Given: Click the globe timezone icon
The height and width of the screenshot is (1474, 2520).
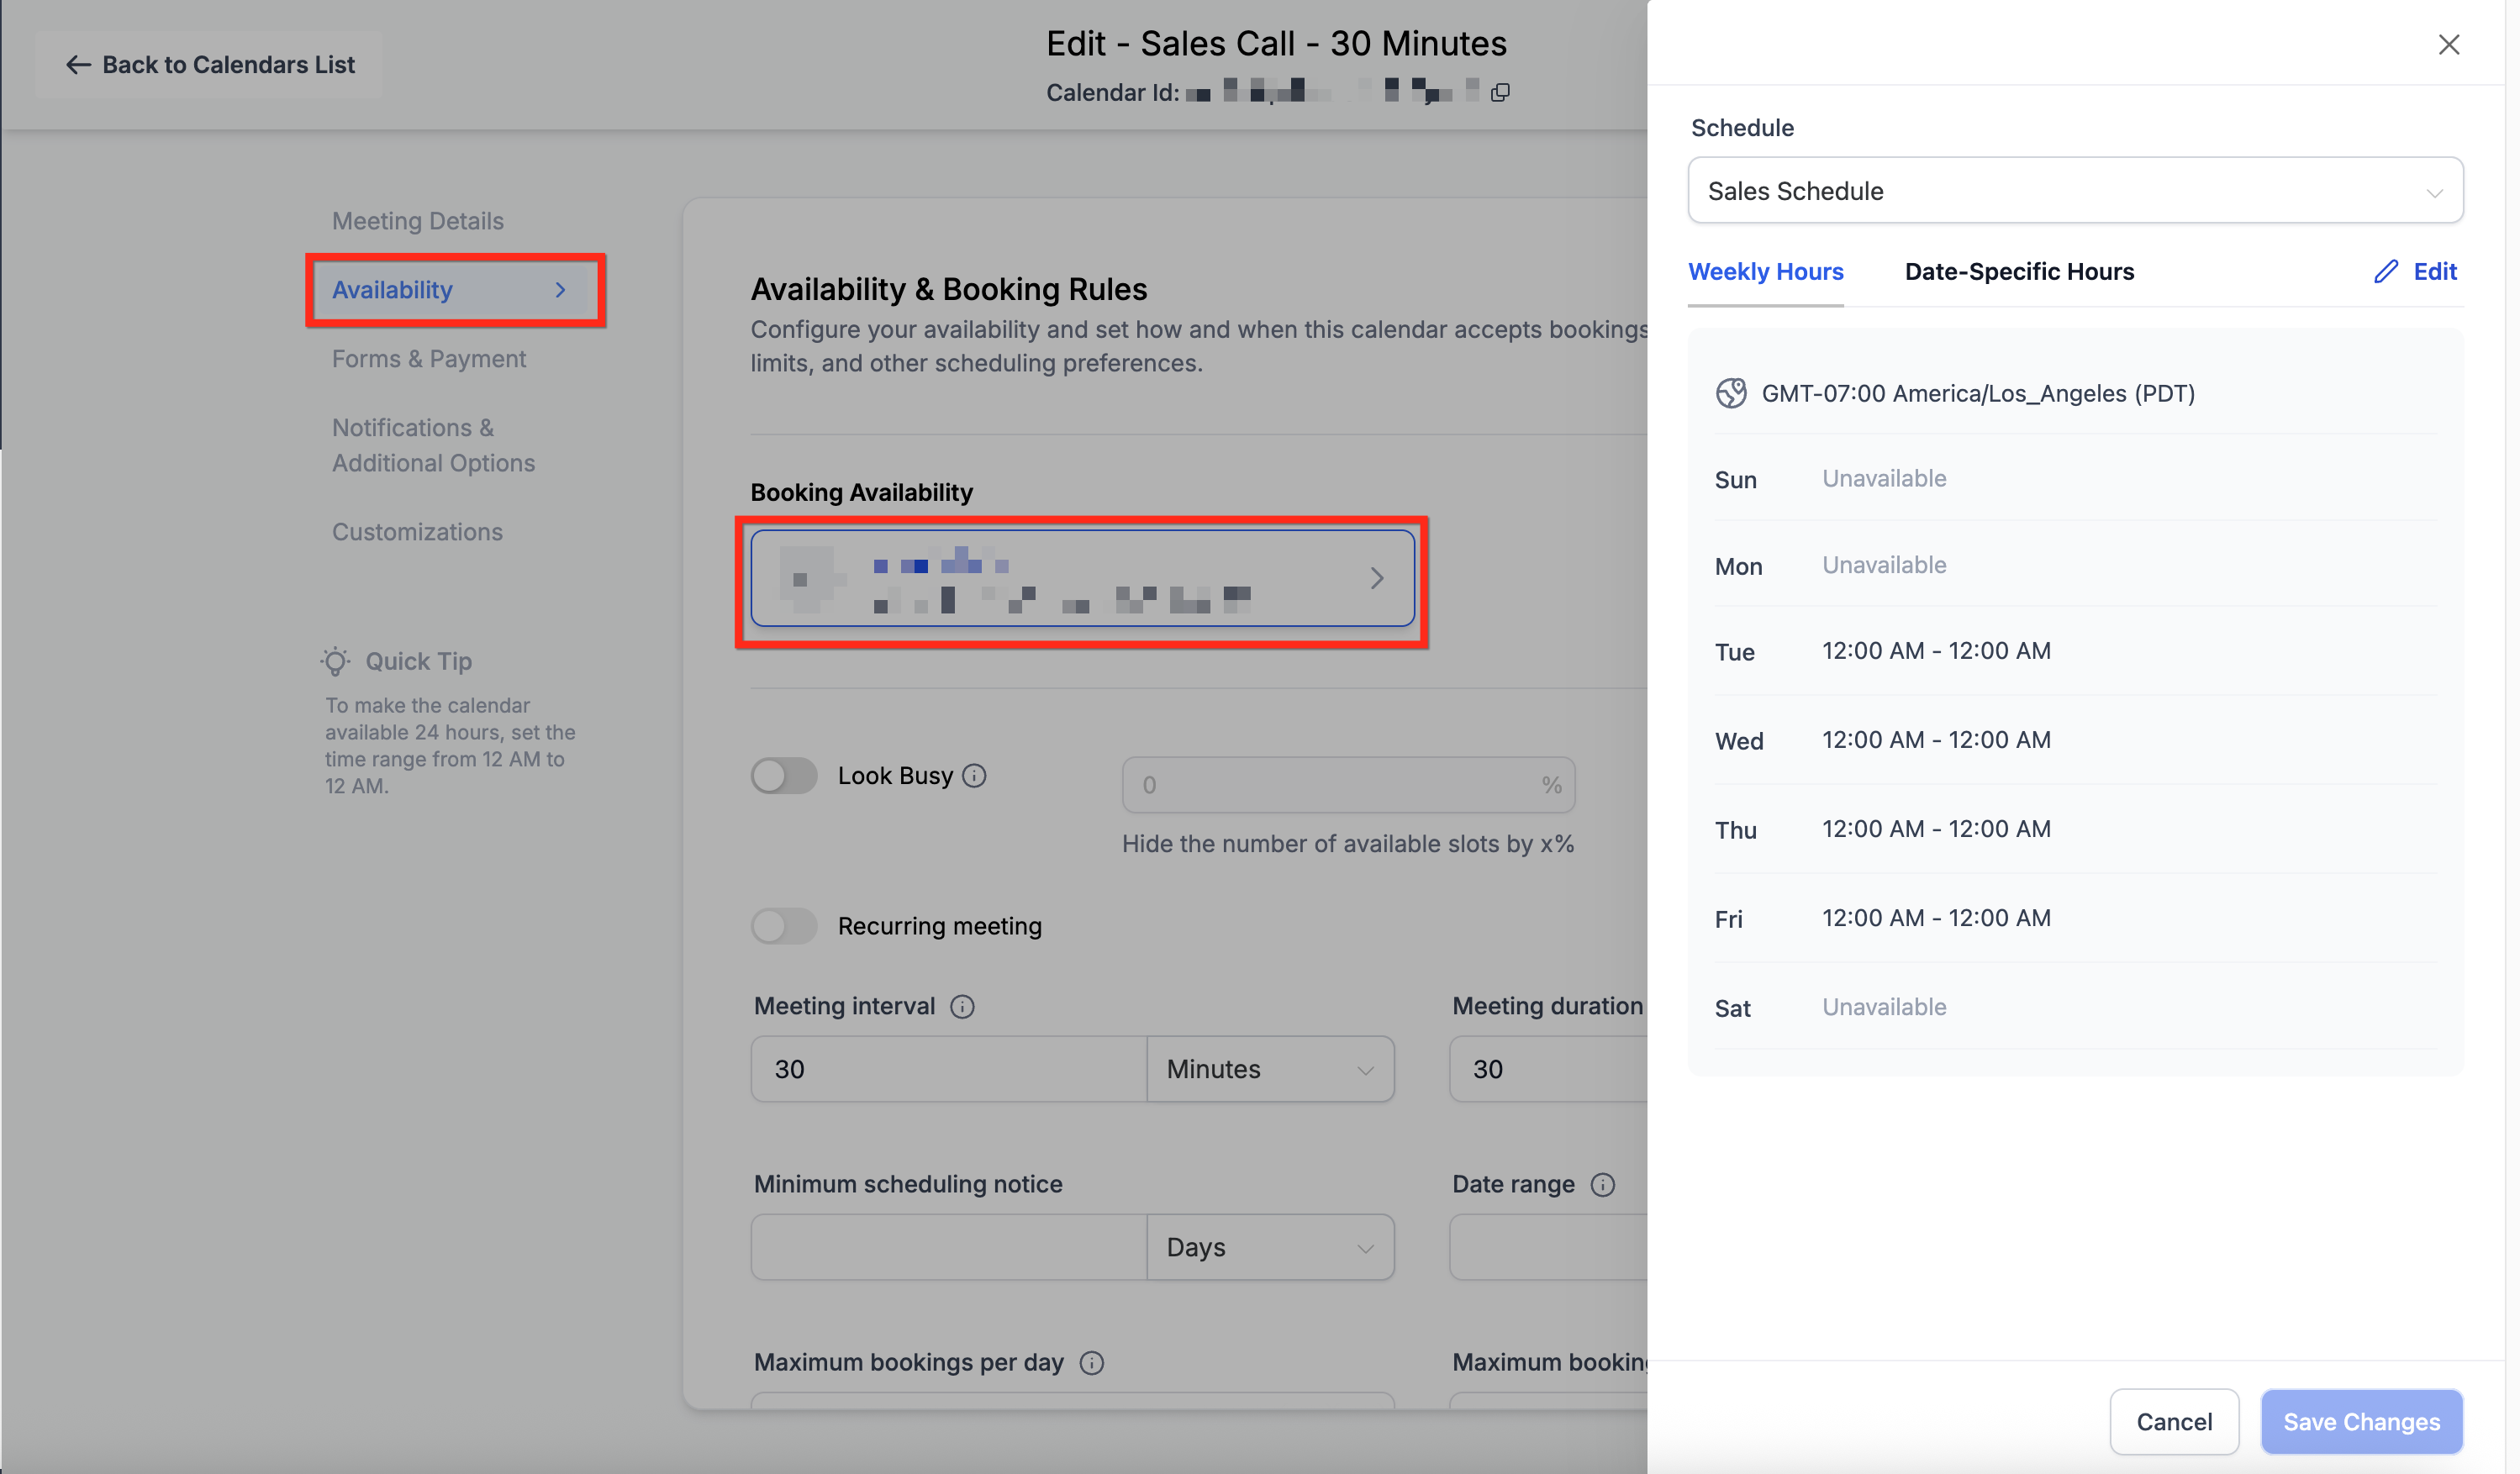Looking at the screenshot, I should pos(1731,393).
